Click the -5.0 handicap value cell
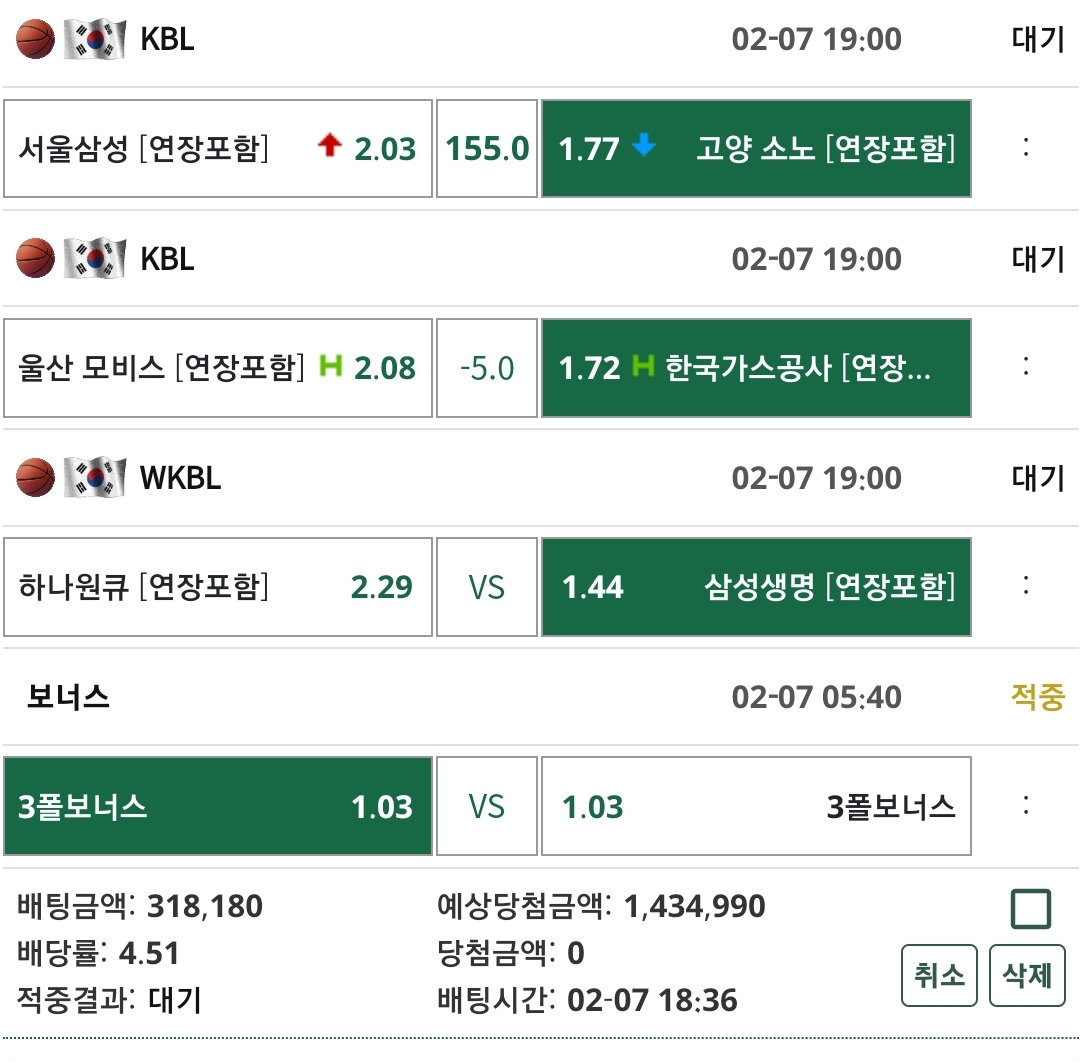The height and width of the screenshot is (1063, 1080). pyautogui.click(x=487, y=368)
